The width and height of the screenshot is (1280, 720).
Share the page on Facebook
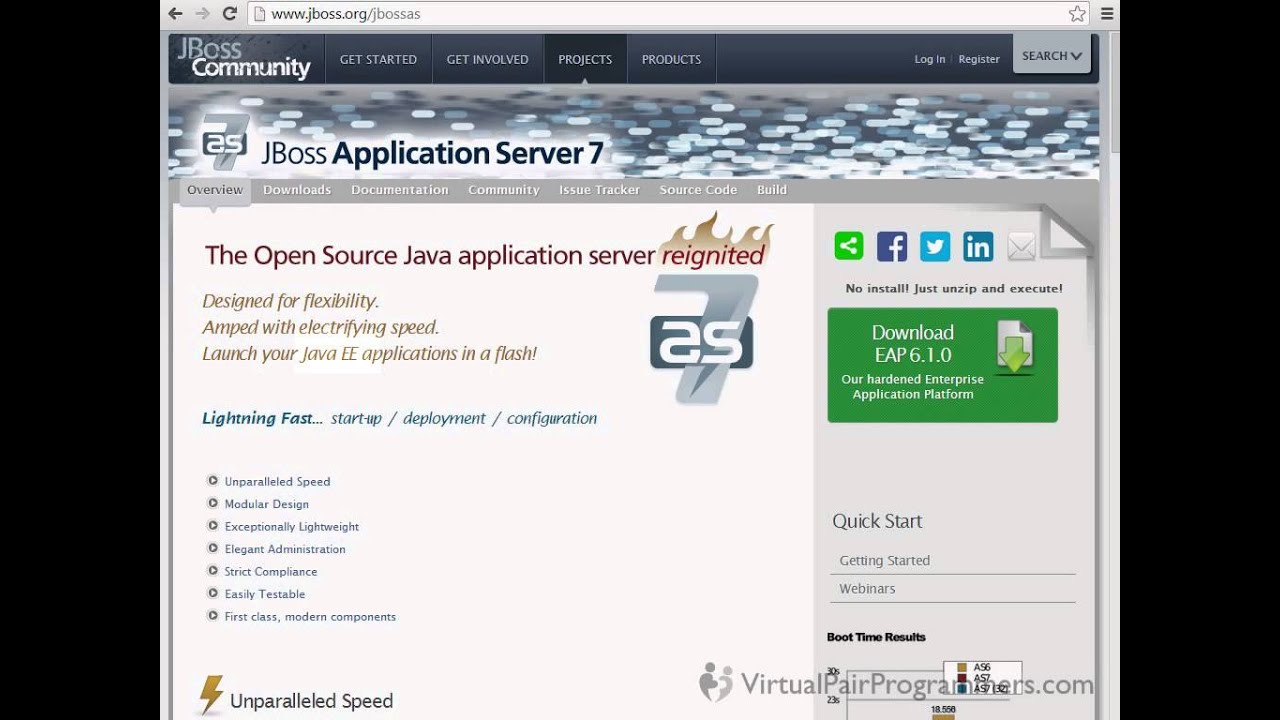tap(892, 246)
